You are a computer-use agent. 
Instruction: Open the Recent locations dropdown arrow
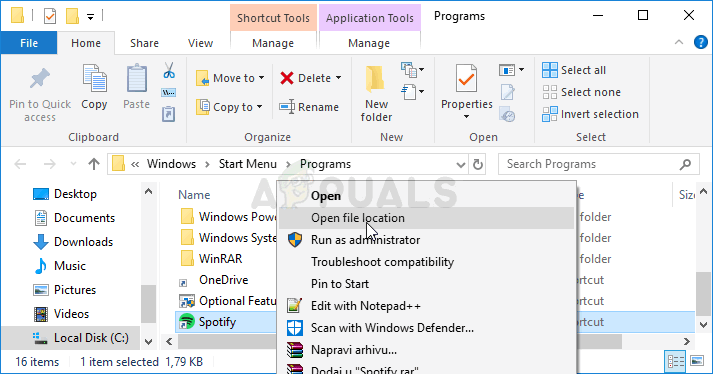73,164
